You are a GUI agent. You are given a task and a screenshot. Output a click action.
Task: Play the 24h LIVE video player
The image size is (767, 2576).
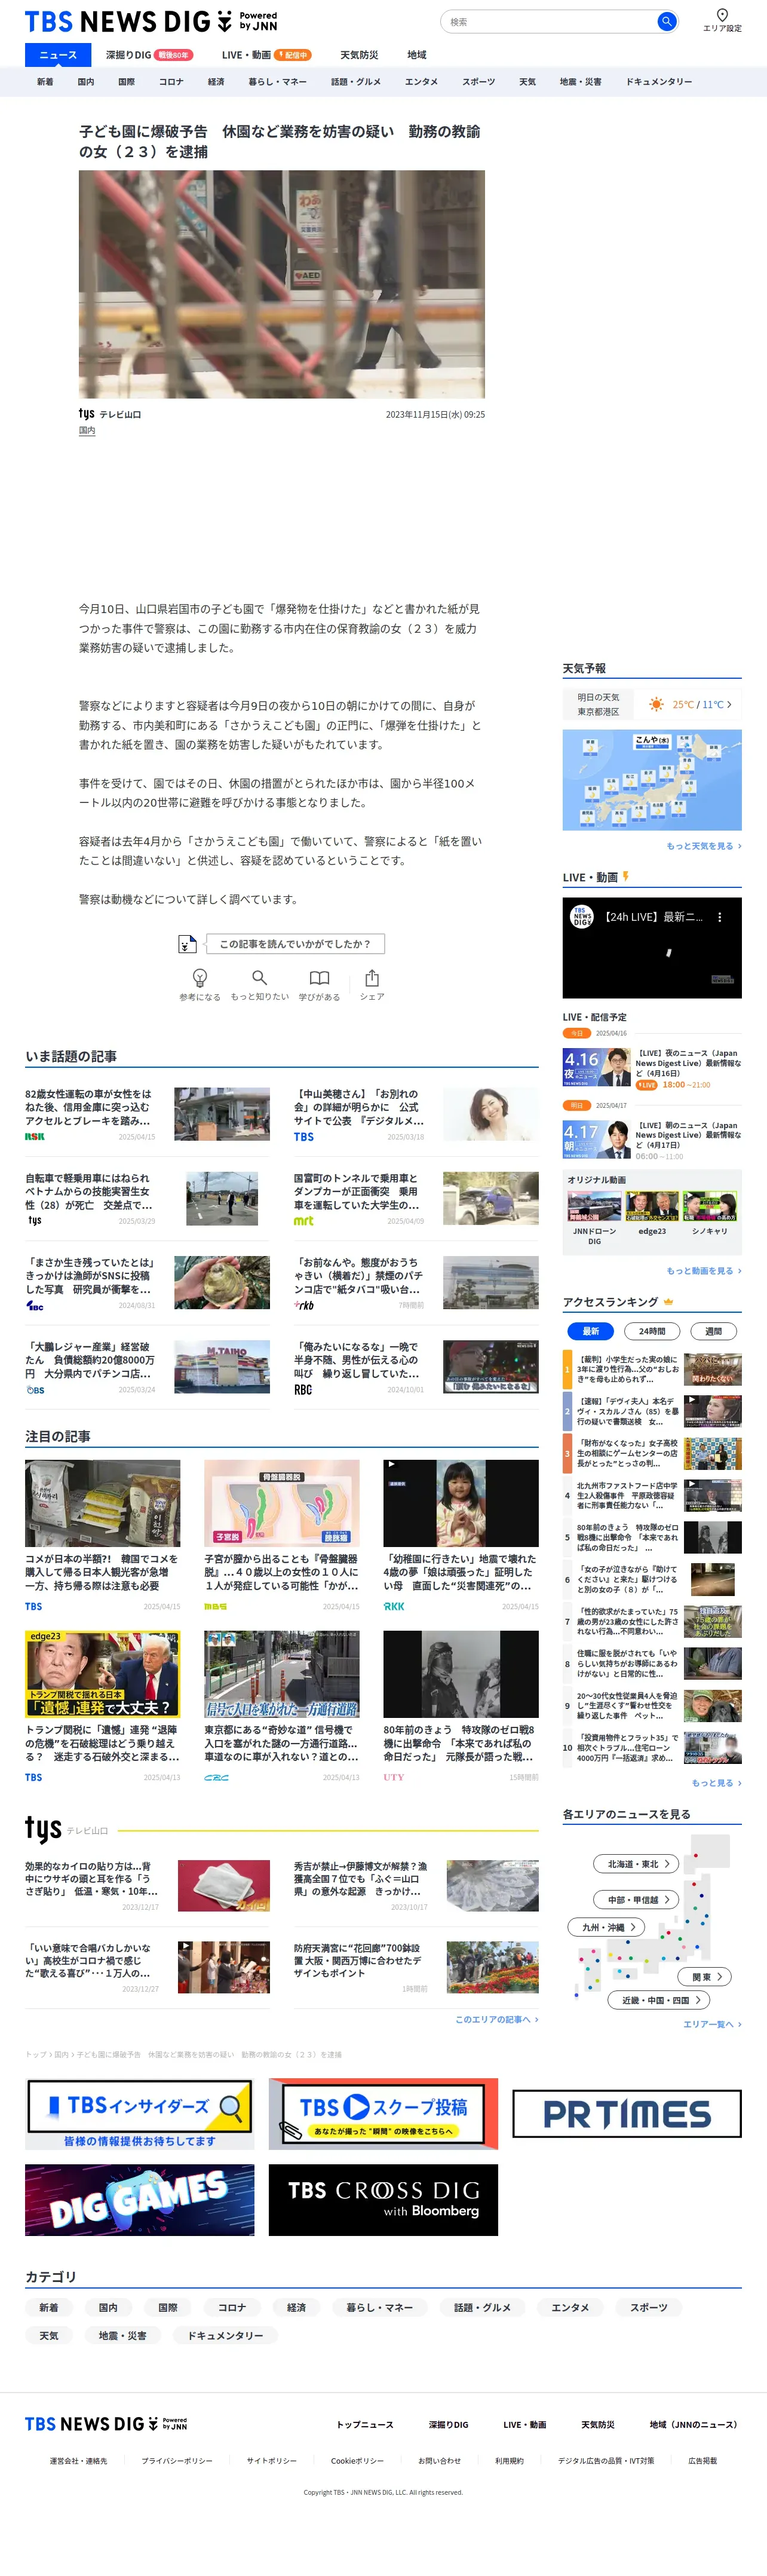pyautogui.click(x=652, y=948)
